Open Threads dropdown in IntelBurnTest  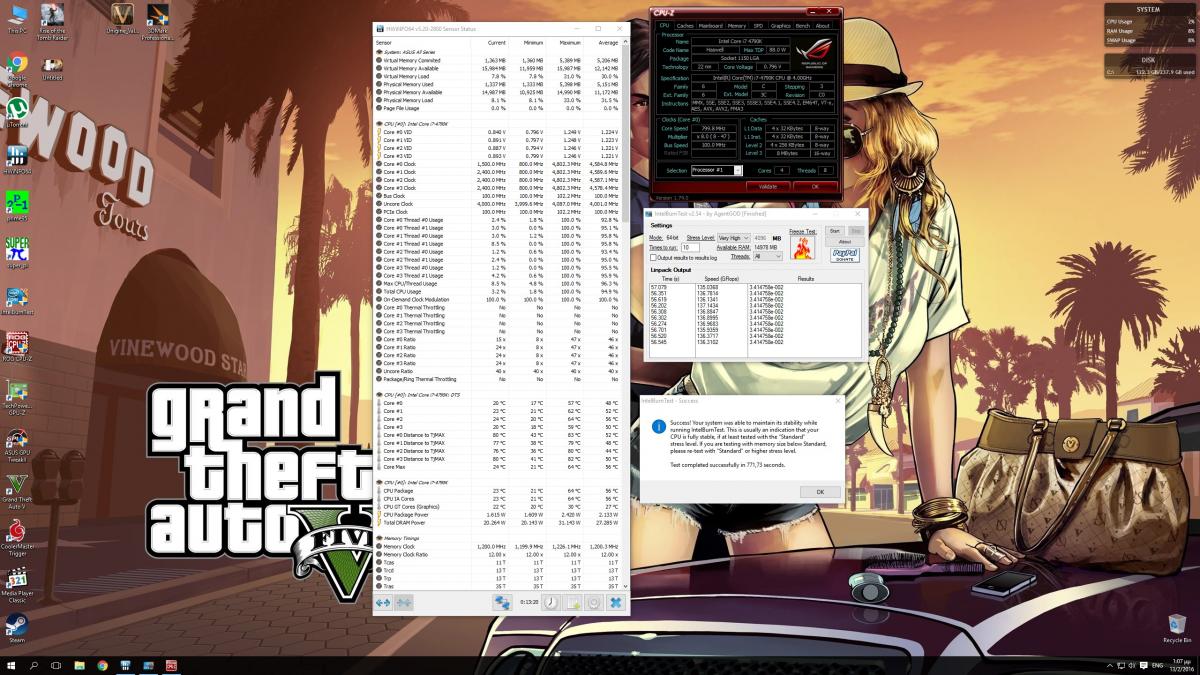coord(768,256)
